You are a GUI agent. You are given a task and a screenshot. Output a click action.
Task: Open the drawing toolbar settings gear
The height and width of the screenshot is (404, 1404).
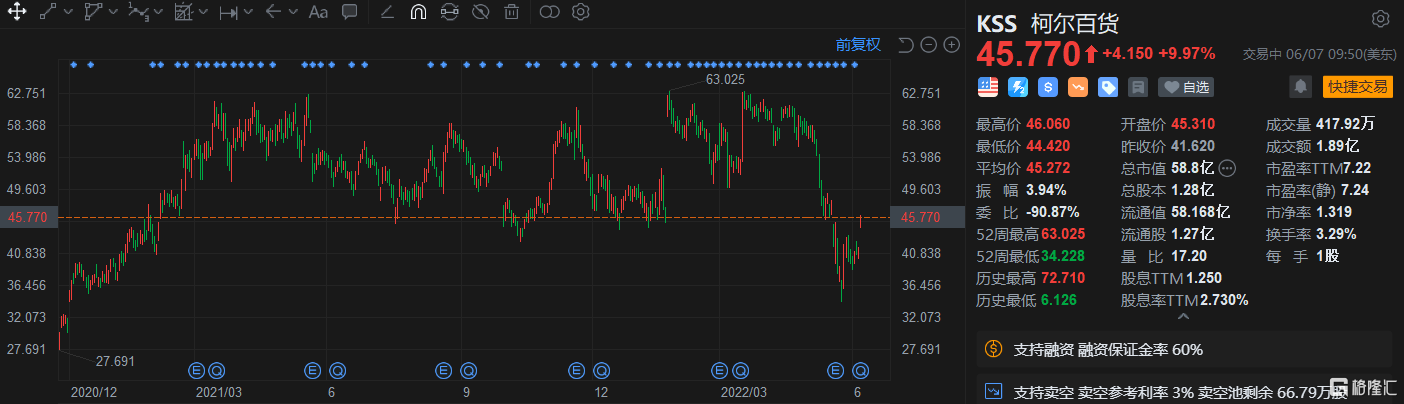[x=580, y=13]
